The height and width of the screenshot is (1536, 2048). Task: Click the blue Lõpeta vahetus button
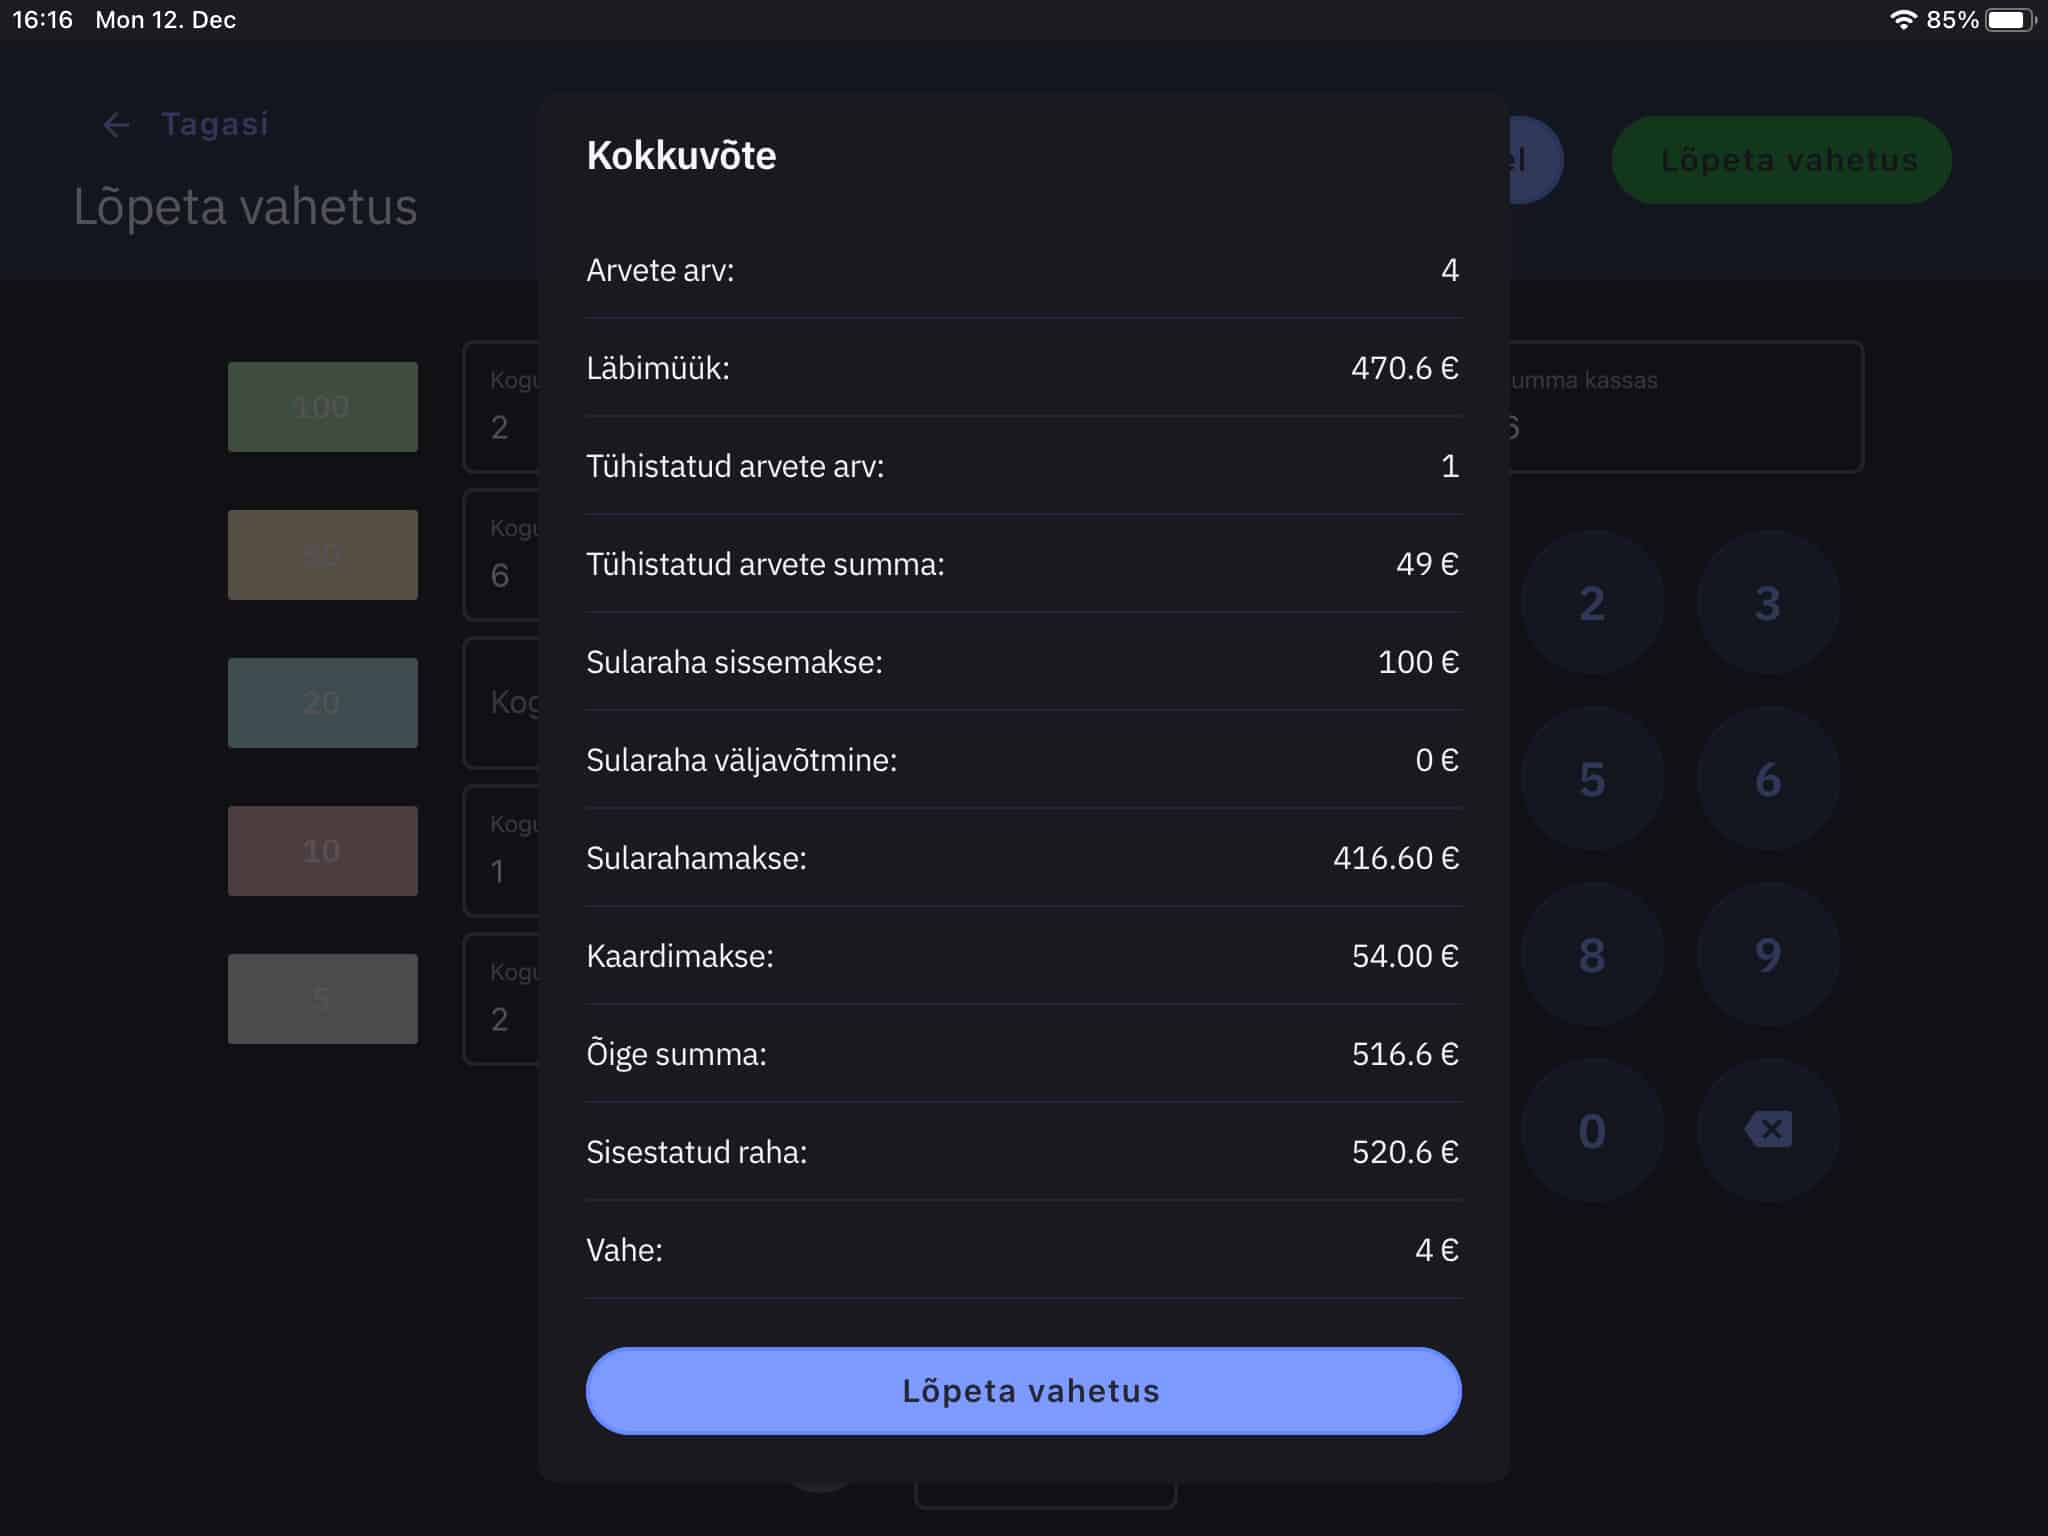click(1023, 1390)
